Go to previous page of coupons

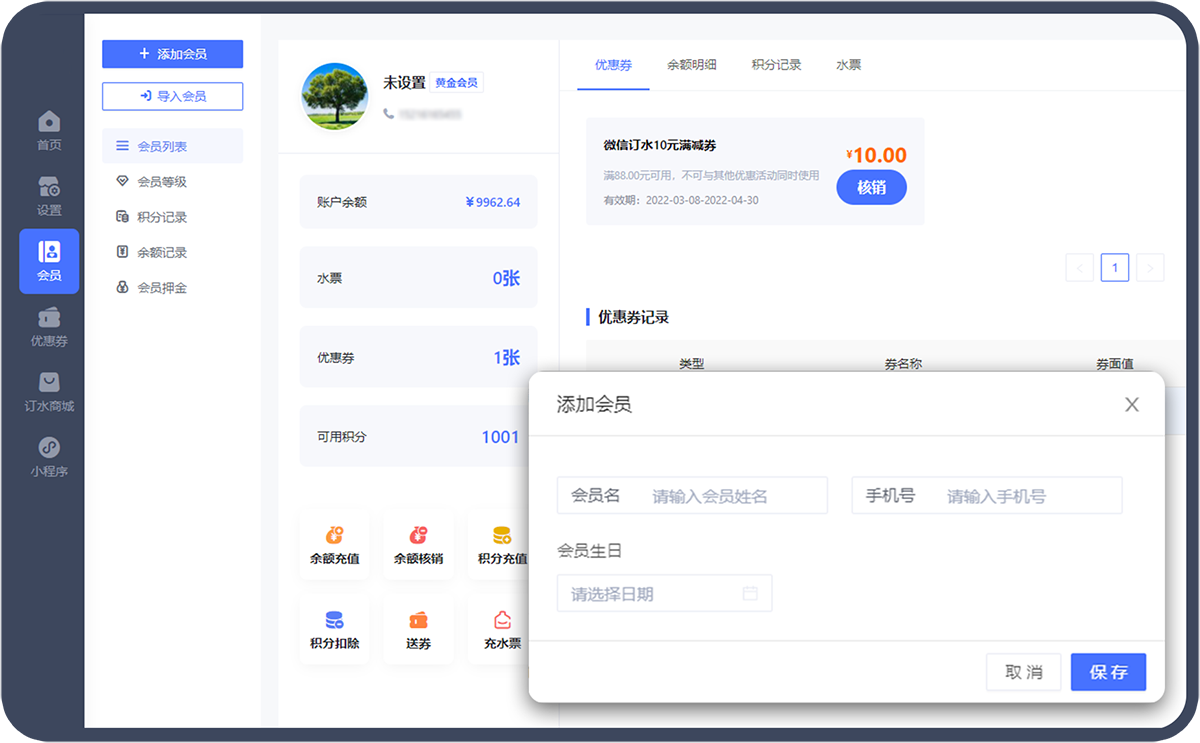tap(1079, 267)
